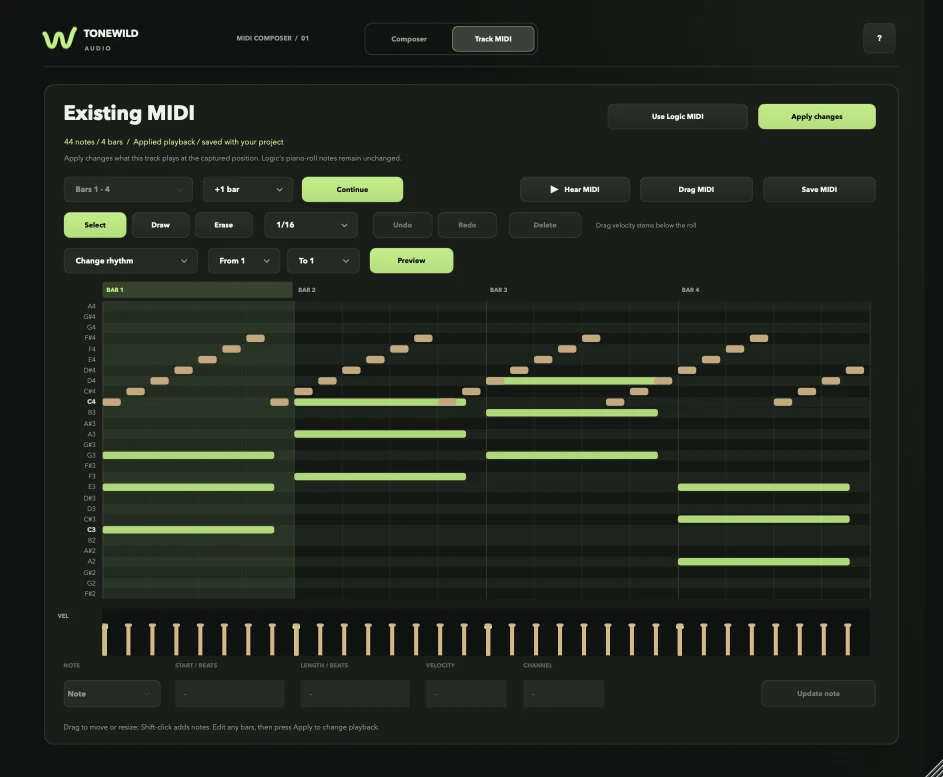Select the long A2 note in bar 4
Viewport: 943px width, 777px height.
[x=764, y=562]
